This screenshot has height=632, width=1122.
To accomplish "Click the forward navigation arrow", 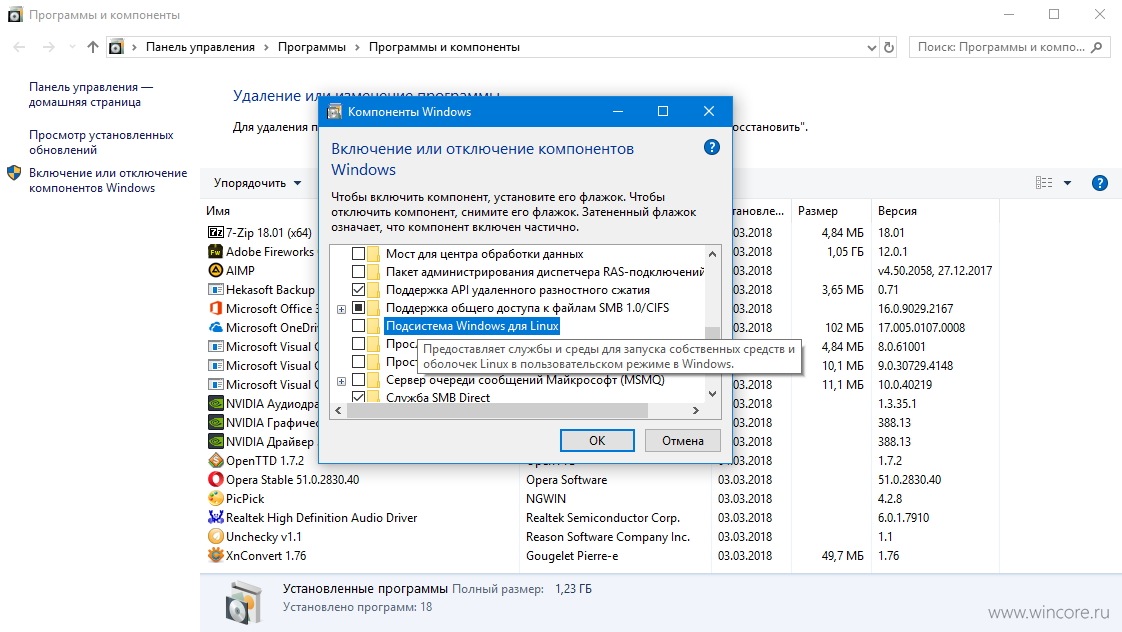I will pos(49,47).
